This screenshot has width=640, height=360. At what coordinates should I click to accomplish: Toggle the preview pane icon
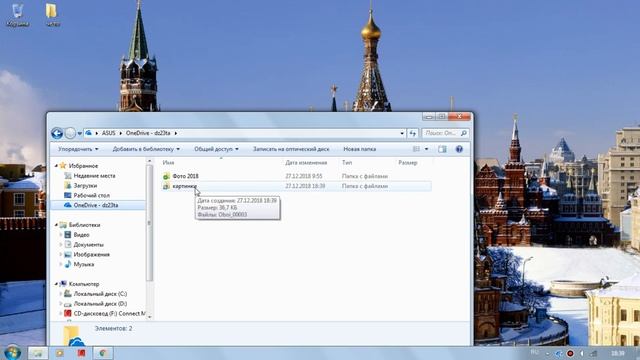[442, 149]
